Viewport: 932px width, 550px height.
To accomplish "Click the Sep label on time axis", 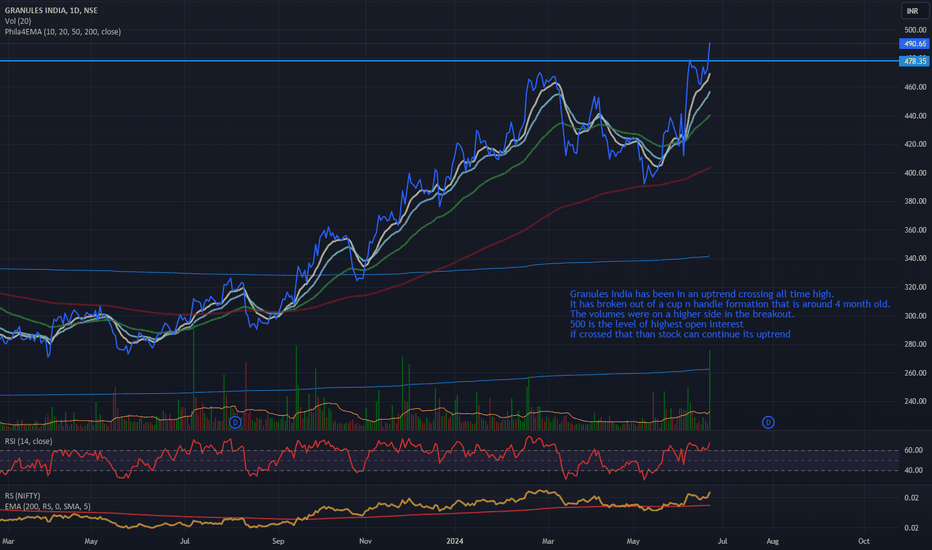I will click(x=278, y=541).
